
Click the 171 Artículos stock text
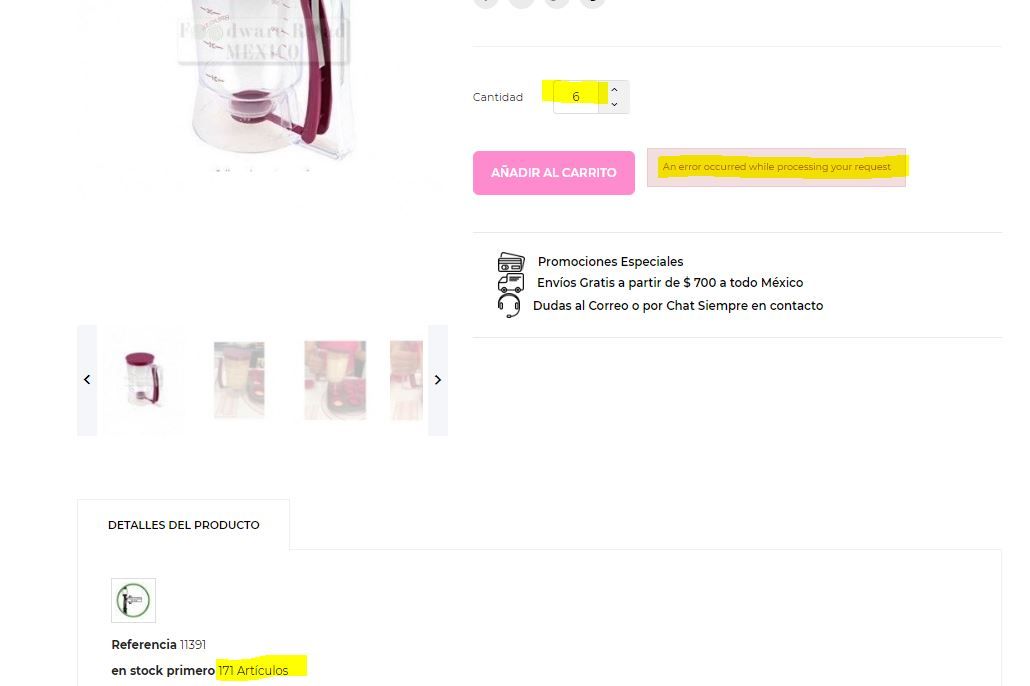(x=253, y=670)
